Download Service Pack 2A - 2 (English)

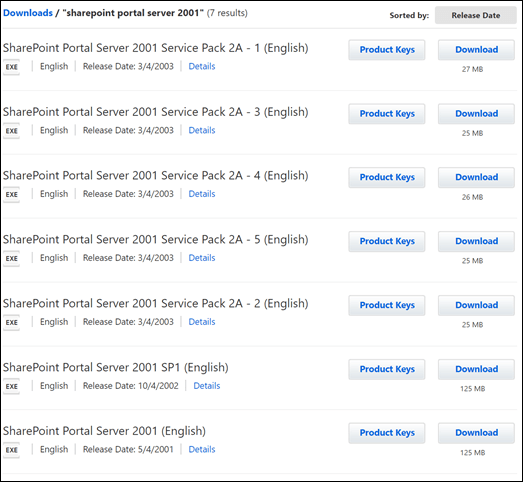pos(476,306)
